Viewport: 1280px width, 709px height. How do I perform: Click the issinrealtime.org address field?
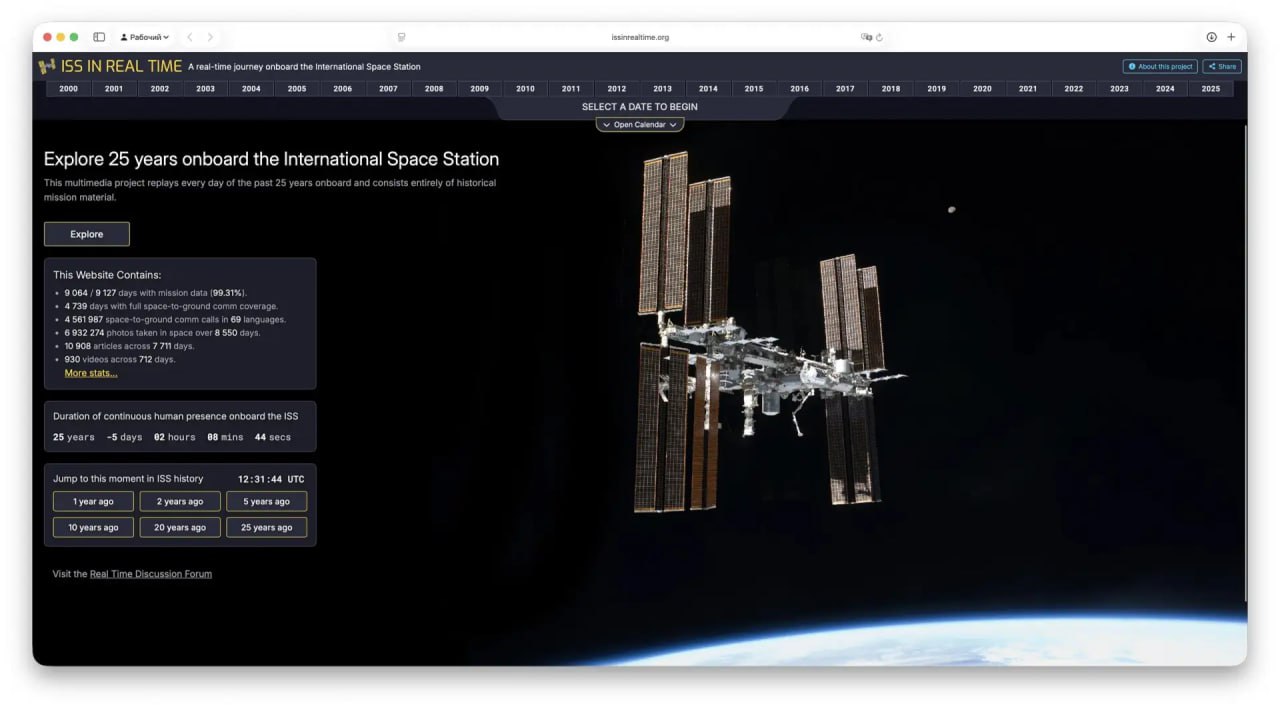click(x=640, y=37)
